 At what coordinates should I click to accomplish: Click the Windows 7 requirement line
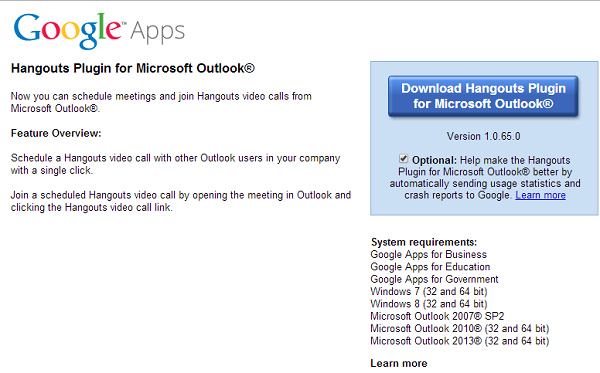(429, 292)
